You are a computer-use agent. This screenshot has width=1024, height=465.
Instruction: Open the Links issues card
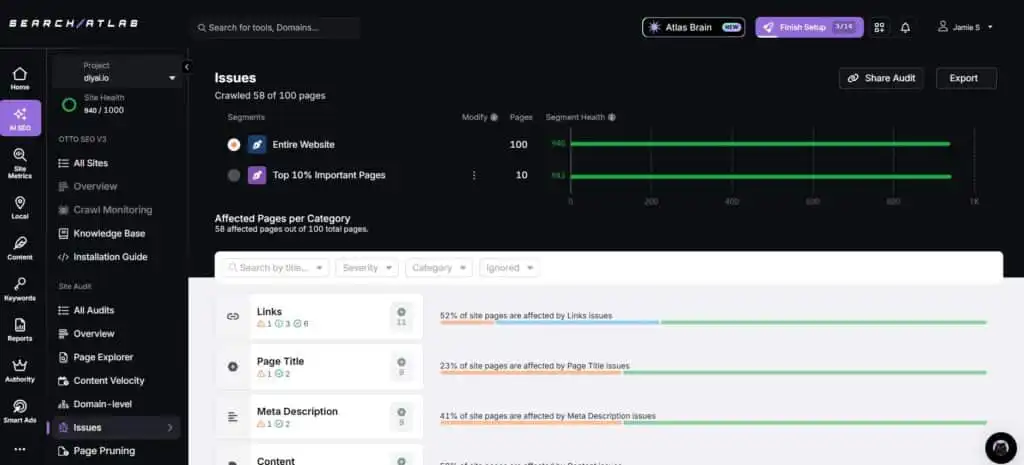319,317
